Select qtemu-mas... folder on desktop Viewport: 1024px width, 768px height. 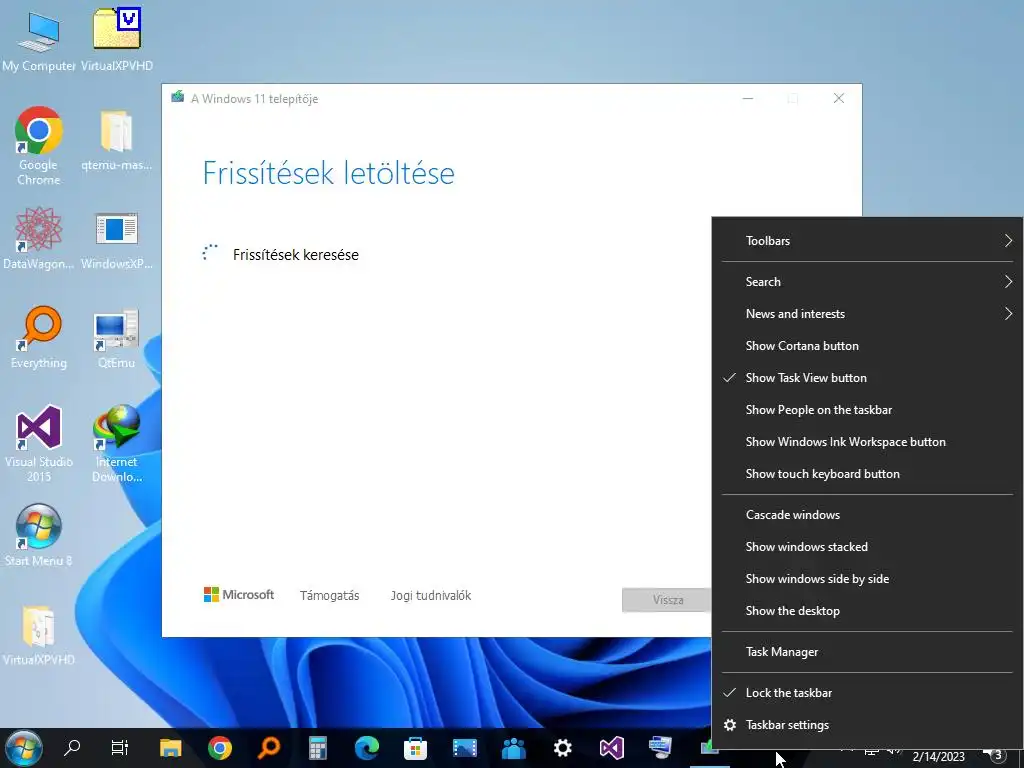(117, 140)
